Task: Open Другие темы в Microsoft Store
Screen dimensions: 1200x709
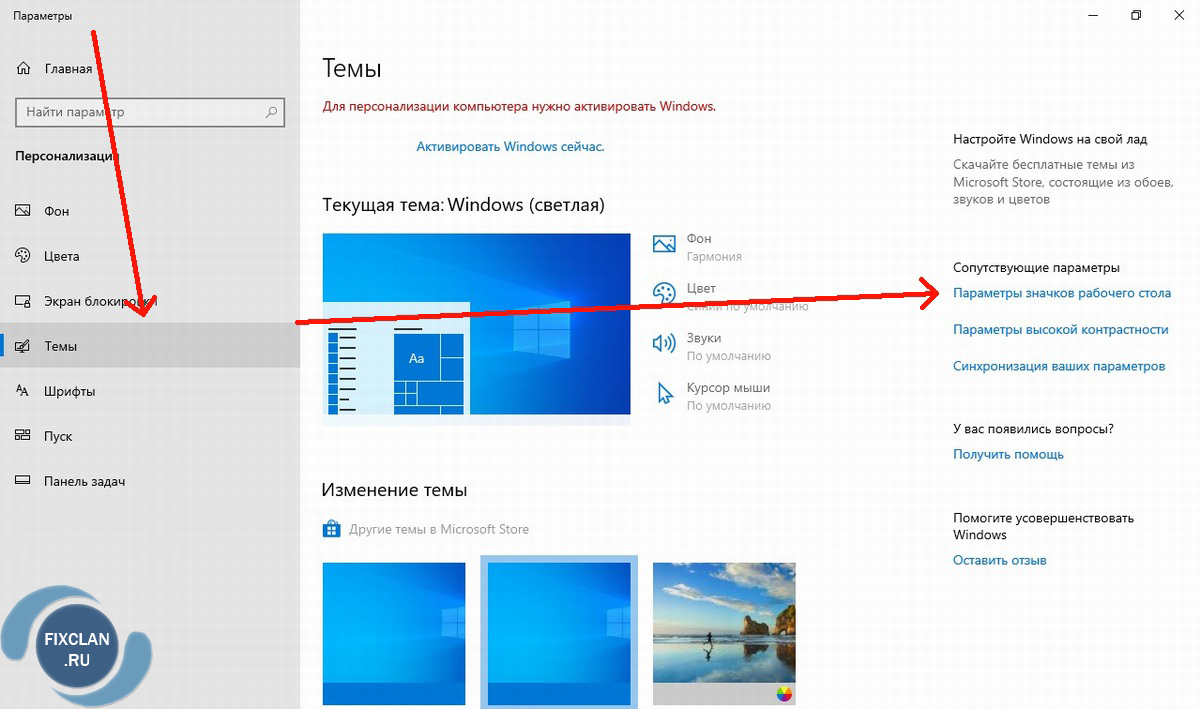Action: point(438,529)
